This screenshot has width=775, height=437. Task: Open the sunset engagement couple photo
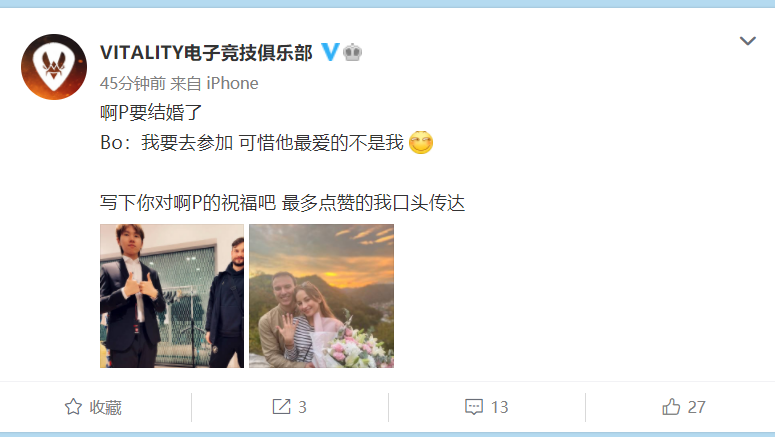click(x=321, y=296)
